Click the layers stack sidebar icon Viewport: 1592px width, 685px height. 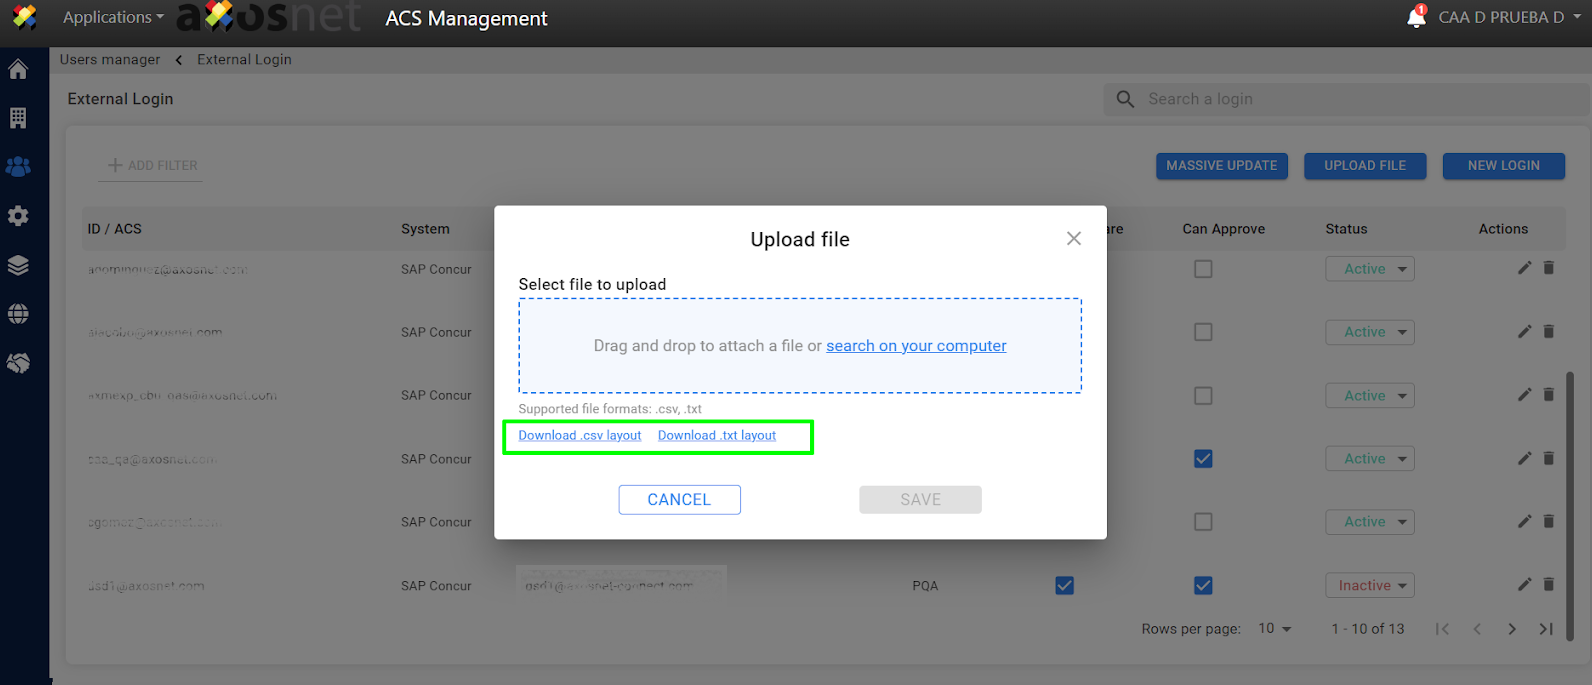tap(18, 265)
